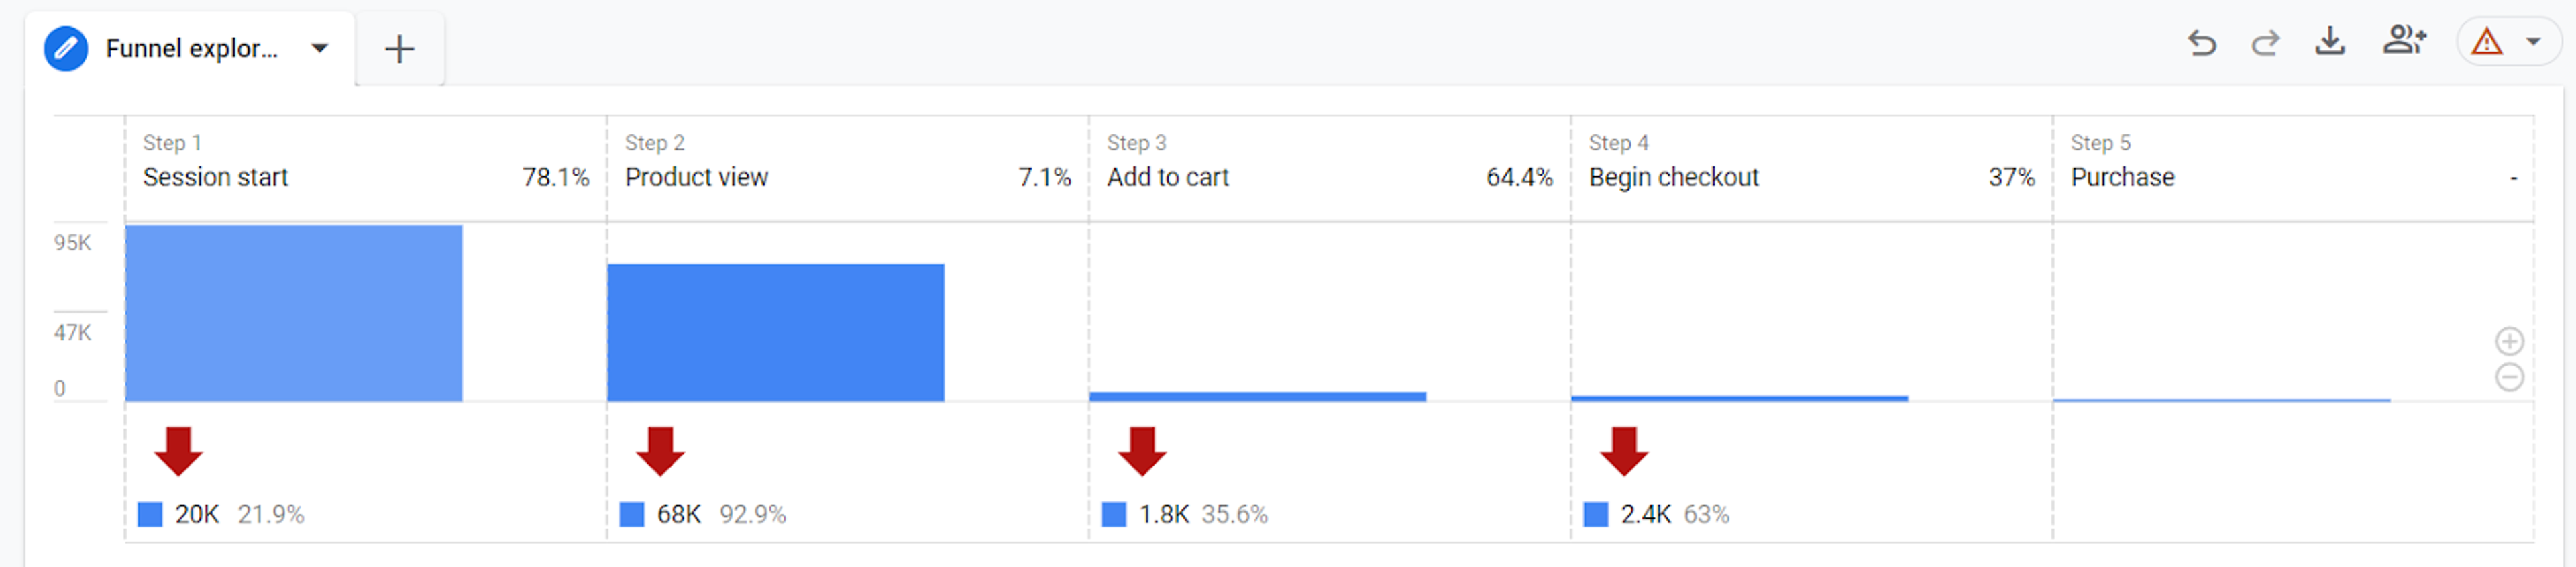Open the share exploration people icon
The image size is (2576, 567).
coord(2404,41)
